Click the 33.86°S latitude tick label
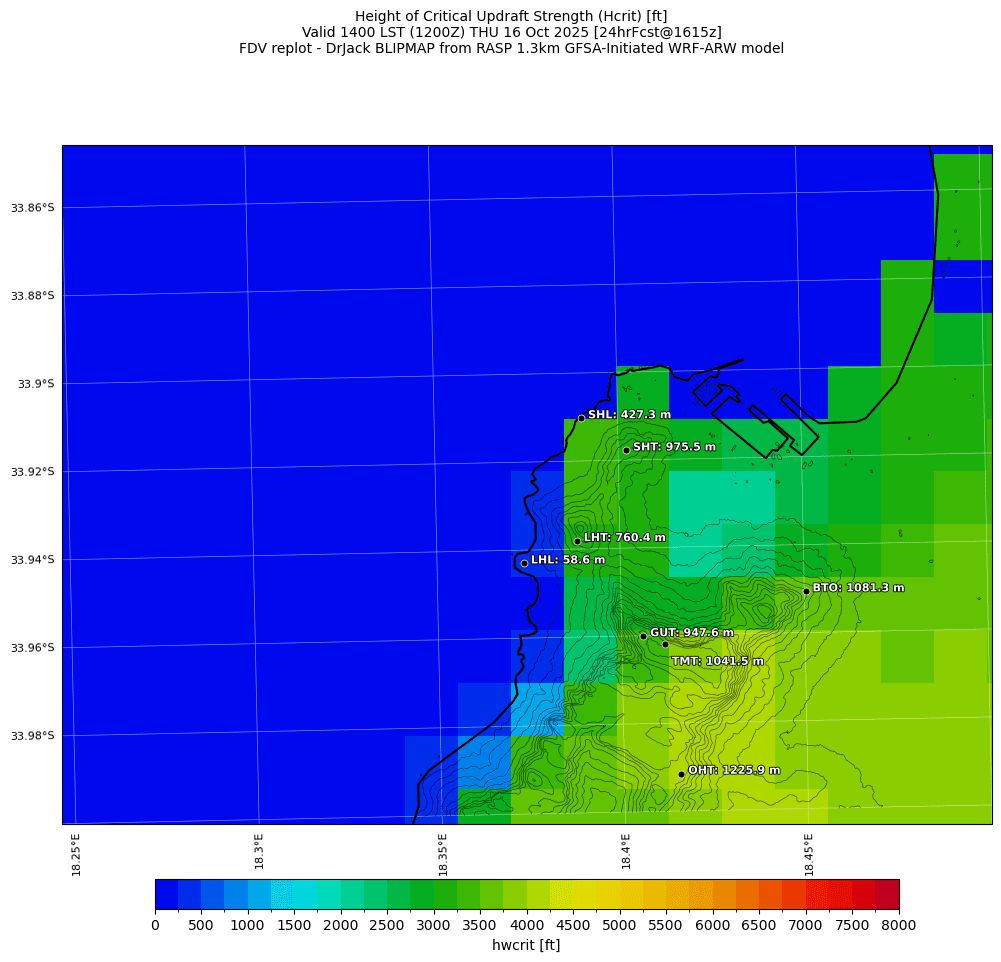 (33, 208)
